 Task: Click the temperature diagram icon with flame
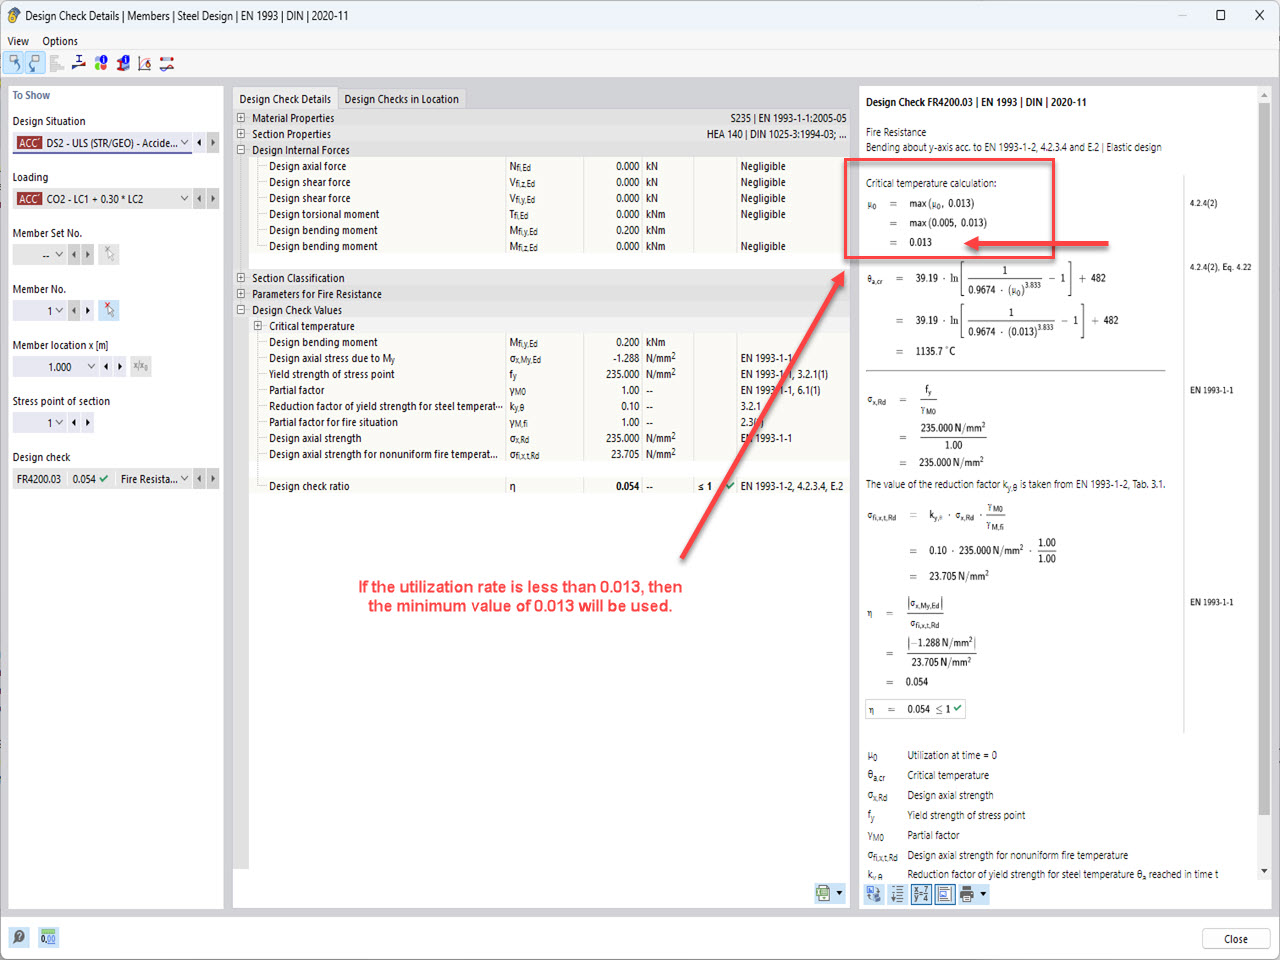[143, 62]
